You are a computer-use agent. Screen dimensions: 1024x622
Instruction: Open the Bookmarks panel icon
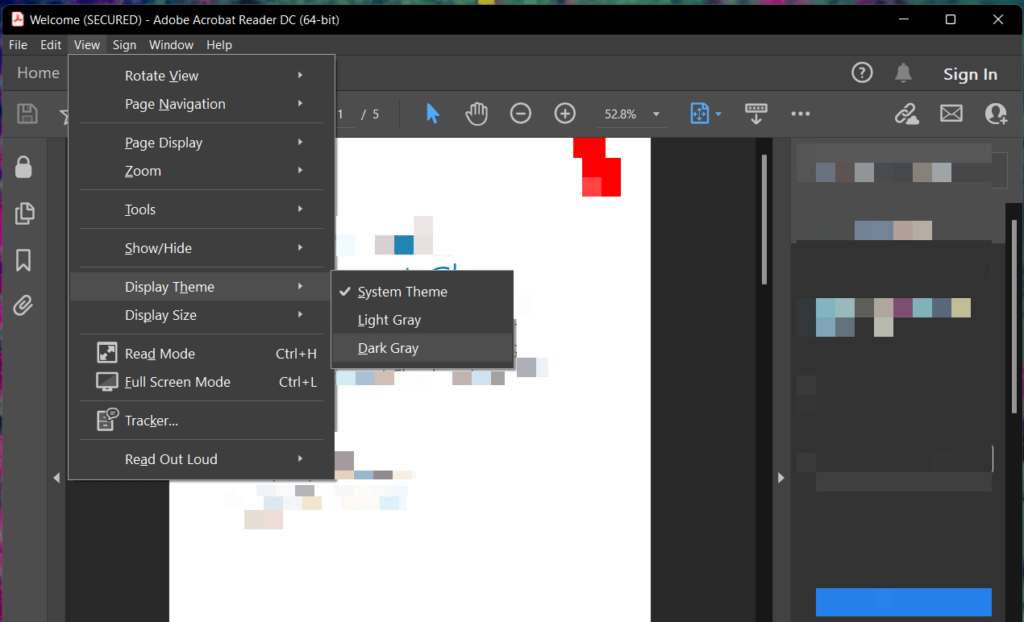click(23, 259)
